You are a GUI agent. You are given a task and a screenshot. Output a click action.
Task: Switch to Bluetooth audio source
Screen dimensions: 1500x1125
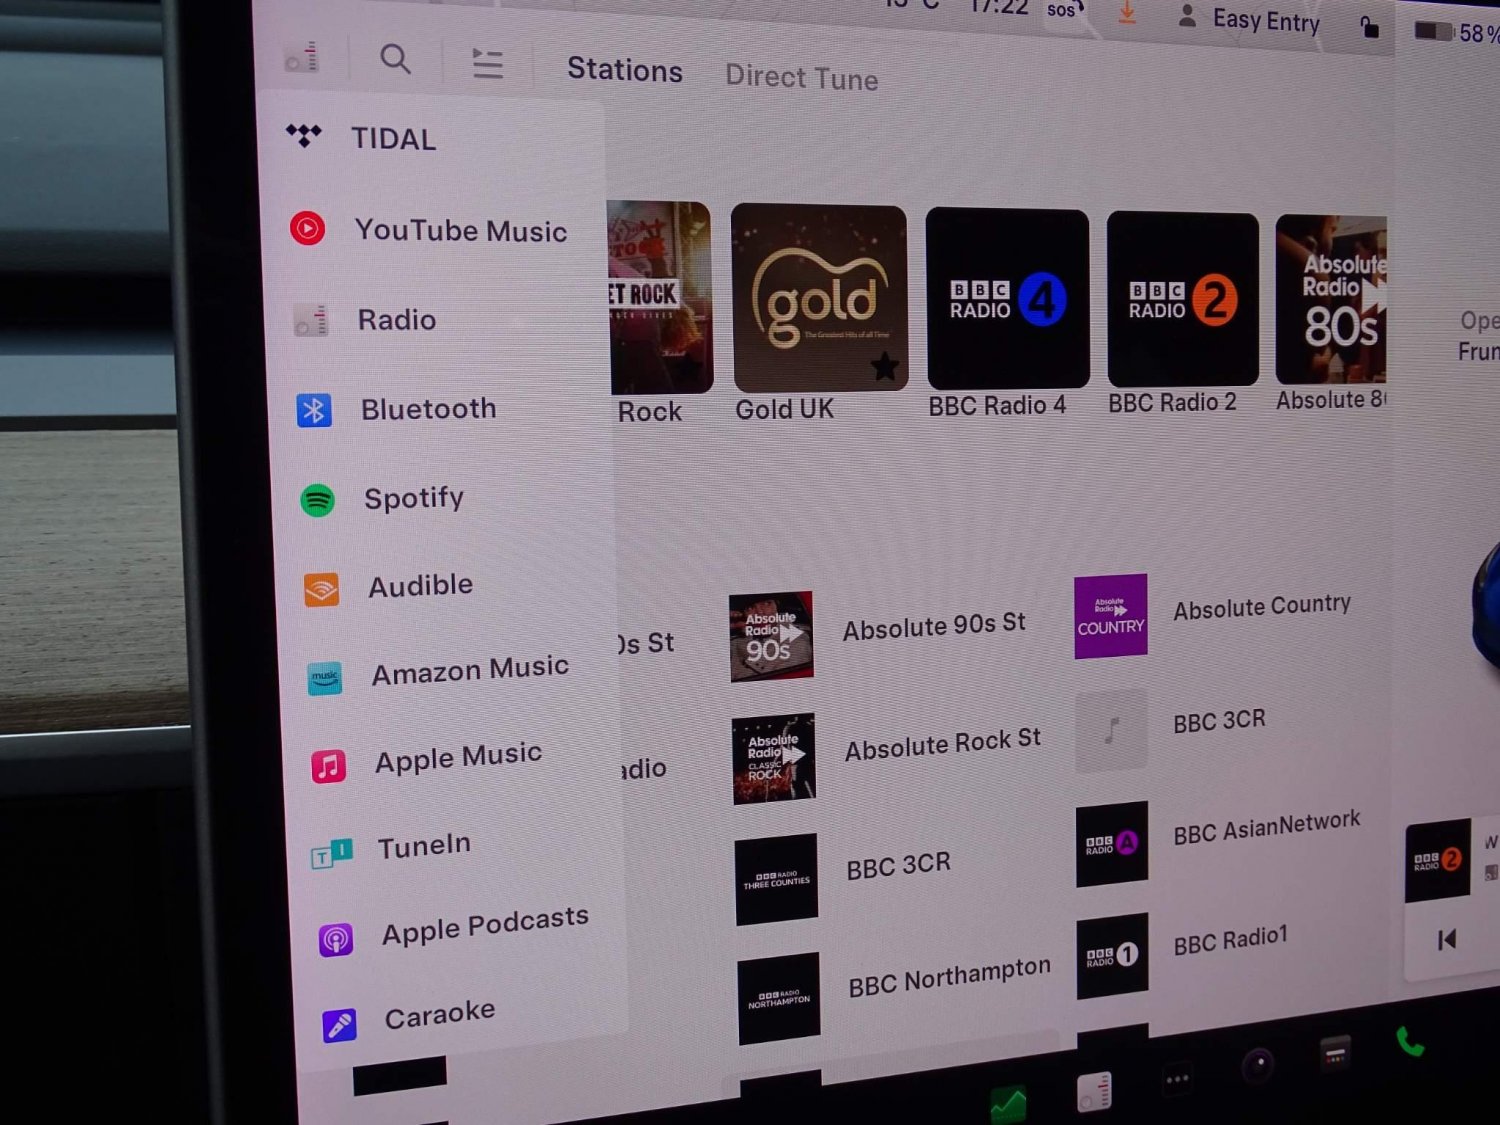pos(396,409)
